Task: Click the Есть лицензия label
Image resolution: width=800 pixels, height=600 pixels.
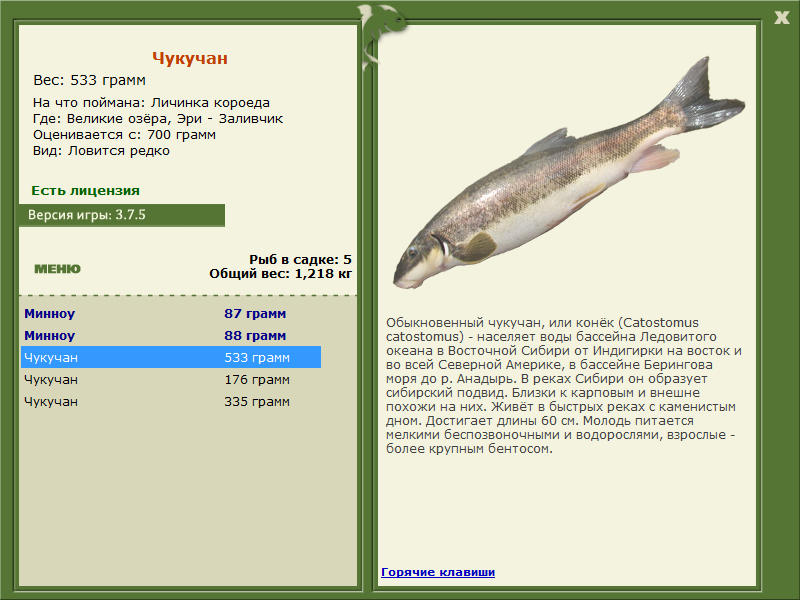Action: click(x=85, y=190)
